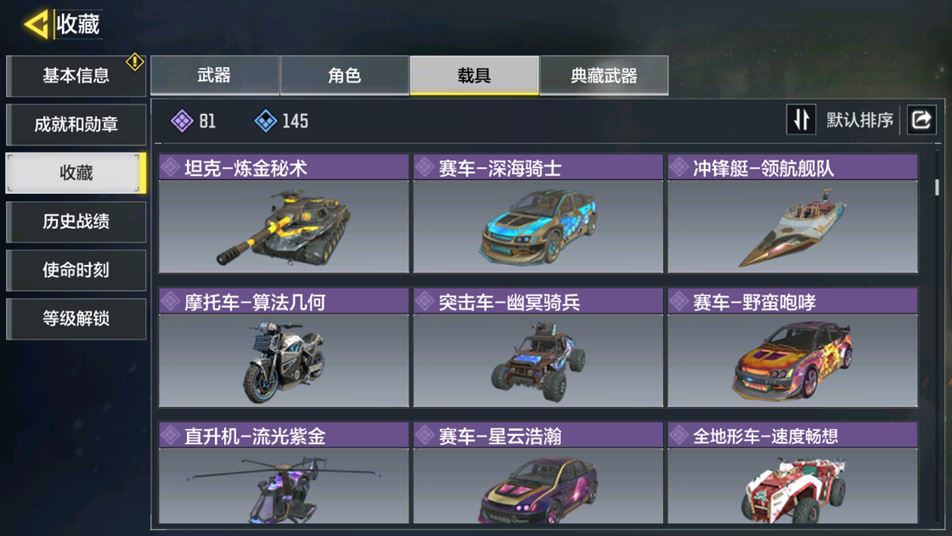Open 历史战绩 in the sidebar
Screen dimensions: 952x536
[x=76, y=222]
